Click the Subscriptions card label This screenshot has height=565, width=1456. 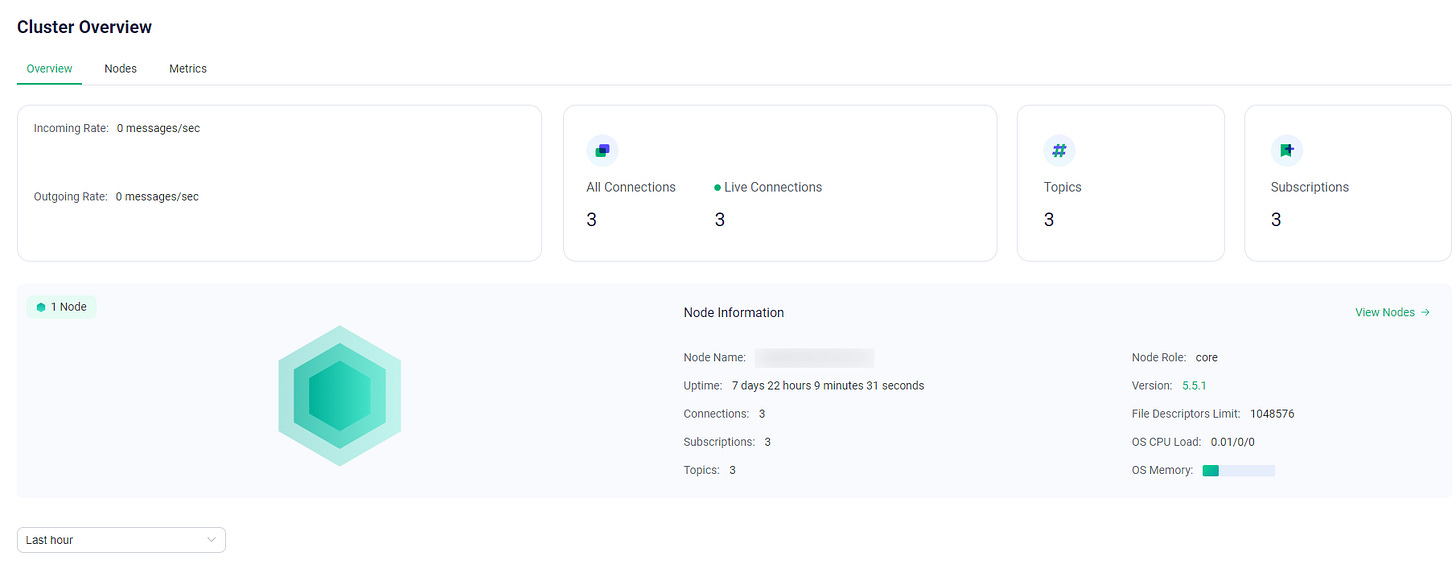(x=1310, y=187)
